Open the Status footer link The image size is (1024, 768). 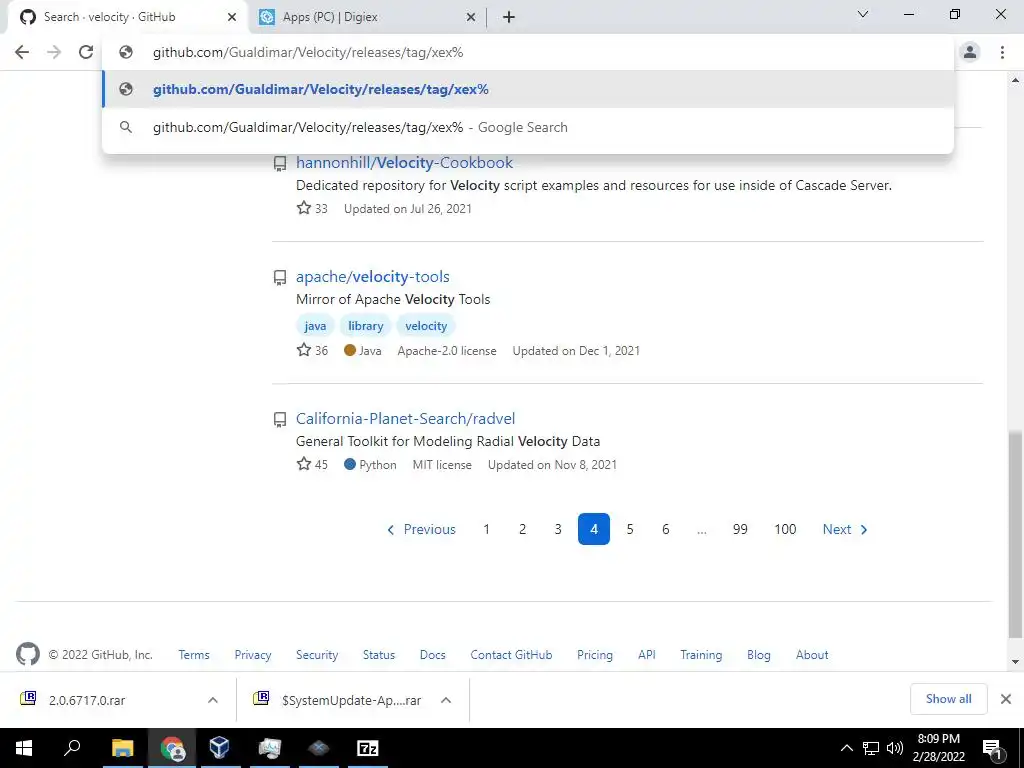(x=379, y=654)
